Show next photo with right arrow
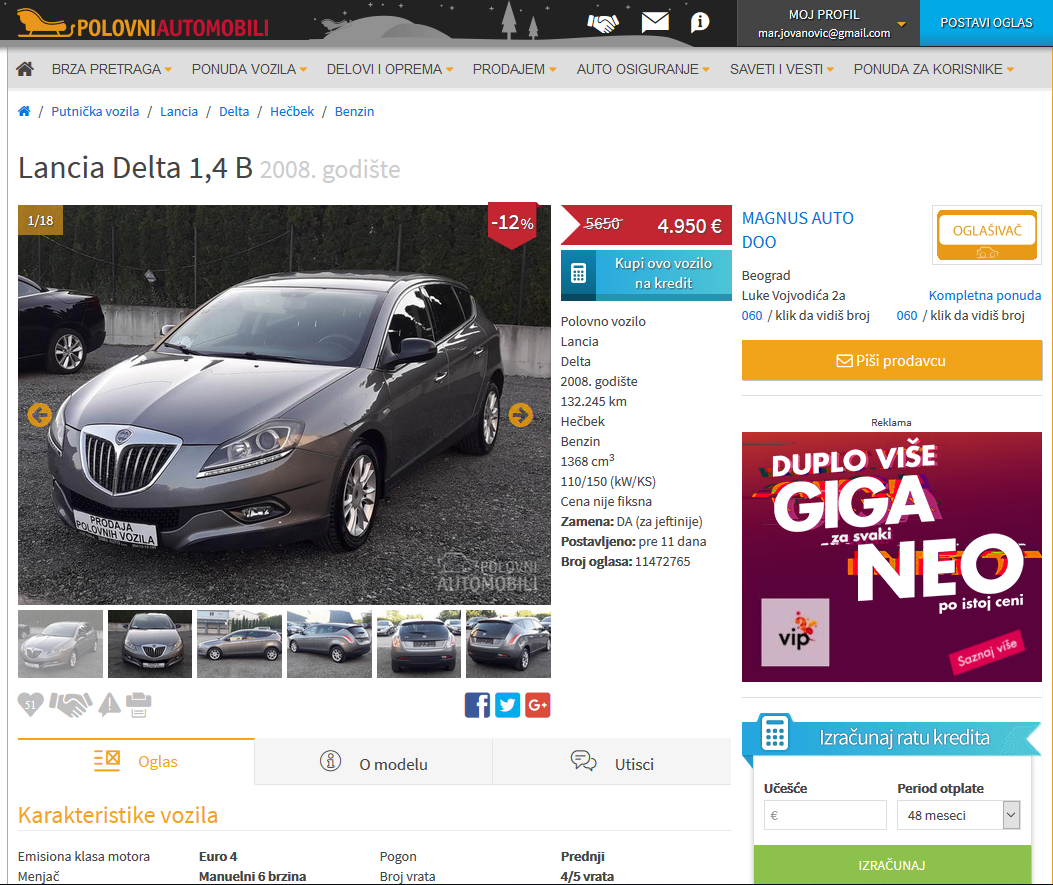Viewport: 1053px width, 885px height. [x=520, y=415]
